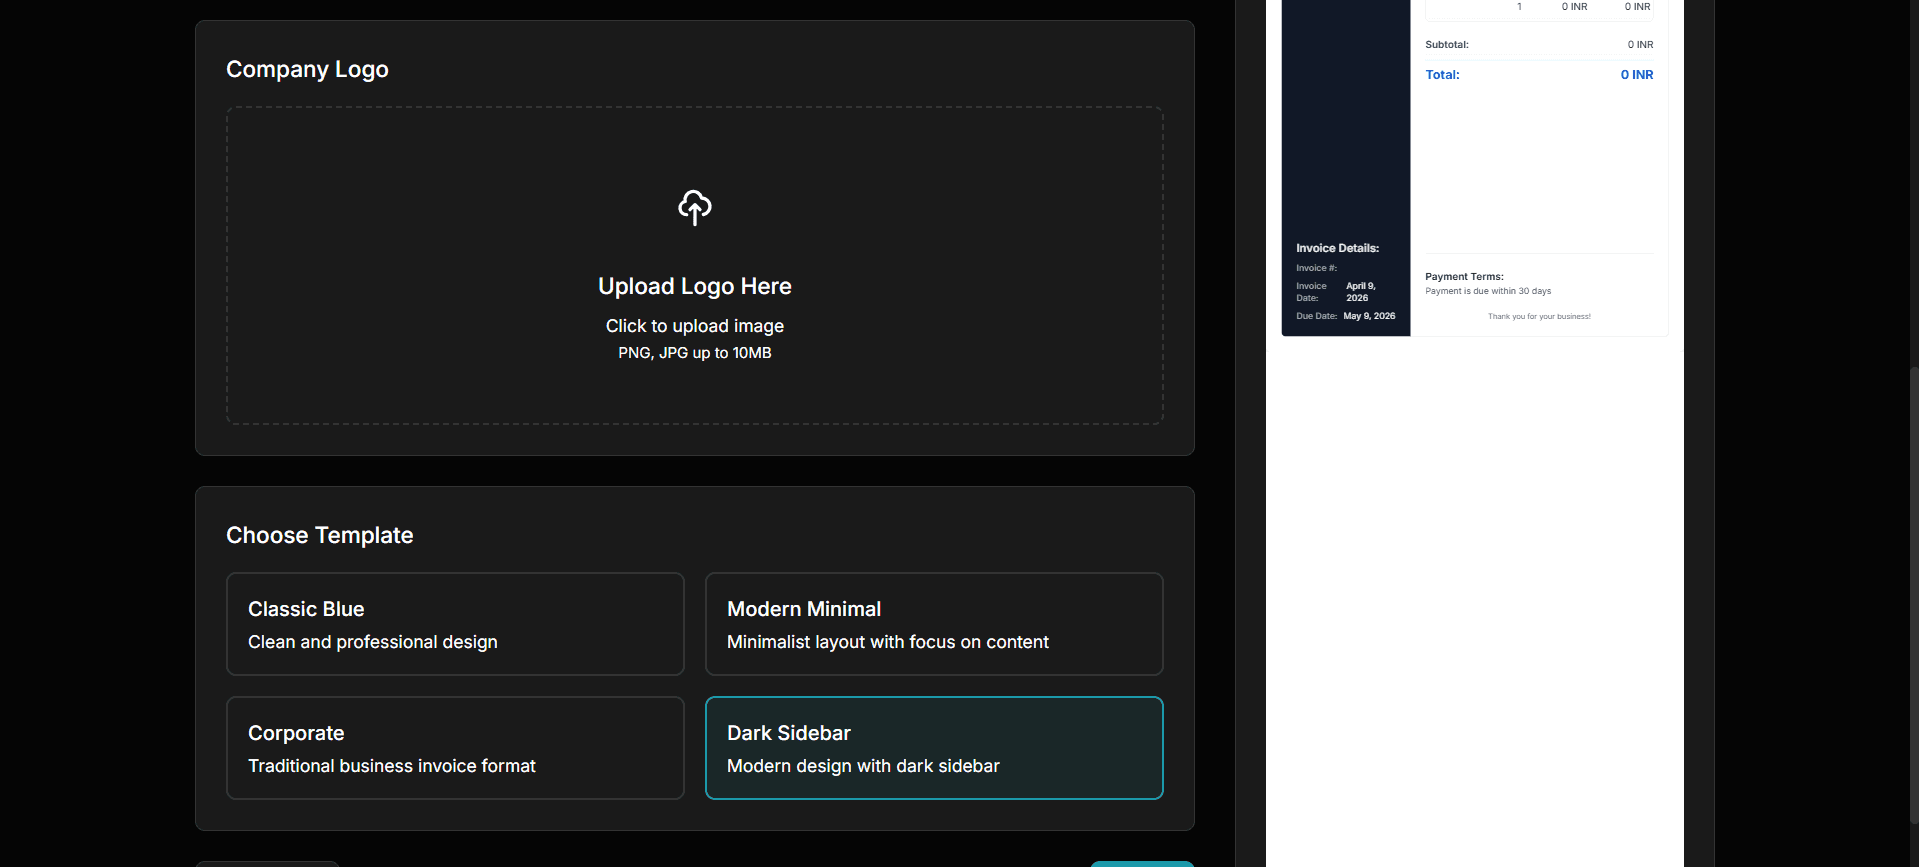Click the cloud upload icon
The image size is (1919, 867).
point(694,207)
